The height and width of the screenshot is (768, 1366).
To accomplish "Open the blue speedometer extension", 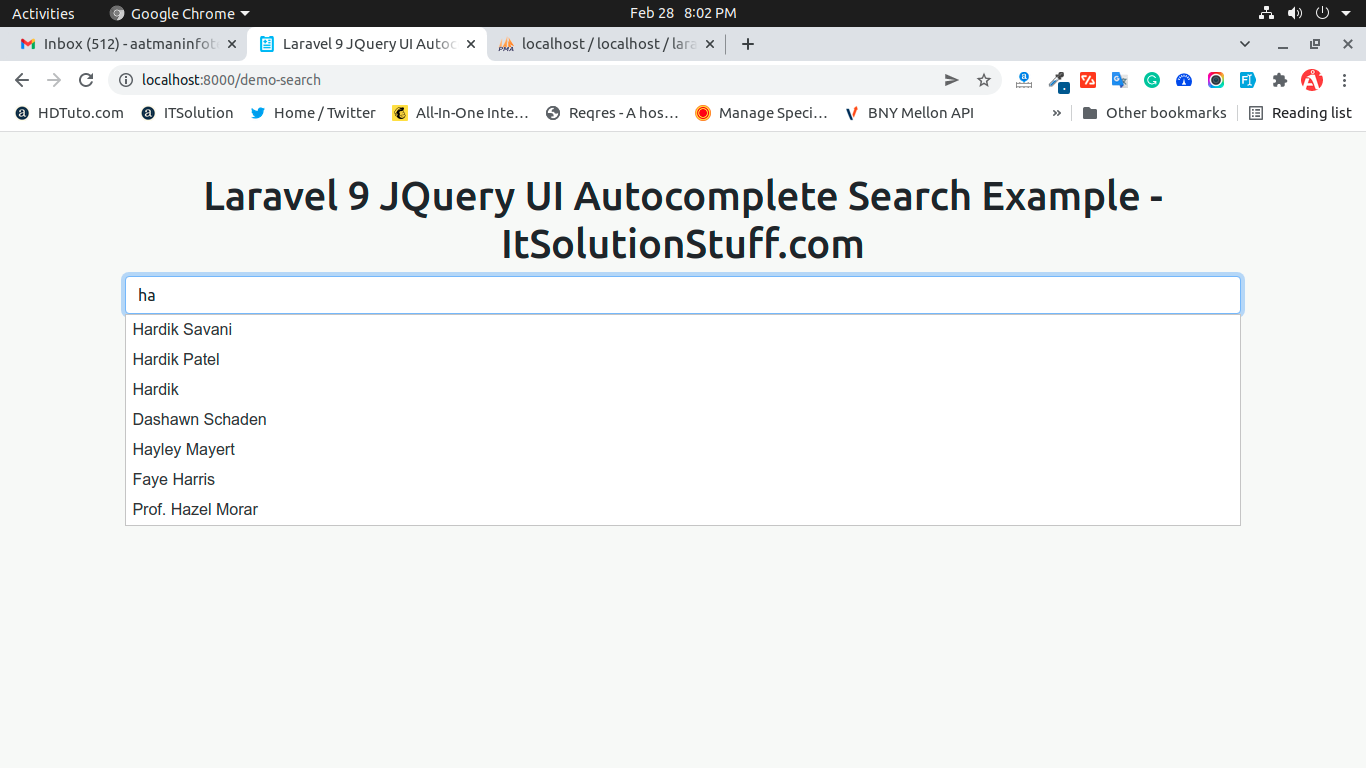I will (1184, 80).
